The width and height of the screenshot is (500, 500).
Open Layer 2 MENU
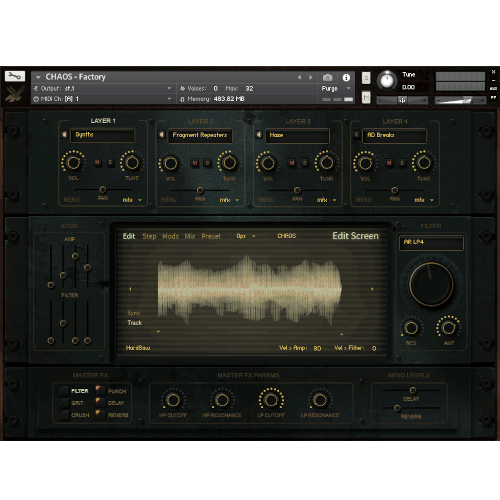(169, 200)
